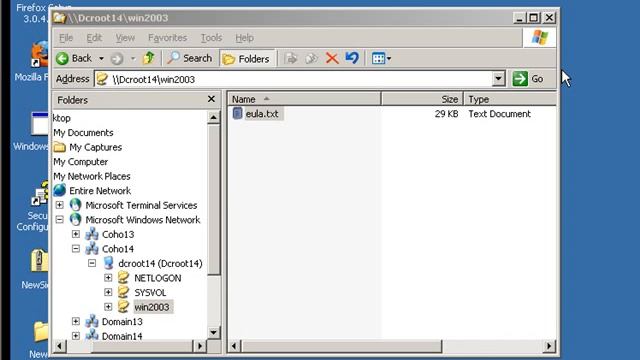Expand the NETLOGON share node

(108, 278)
